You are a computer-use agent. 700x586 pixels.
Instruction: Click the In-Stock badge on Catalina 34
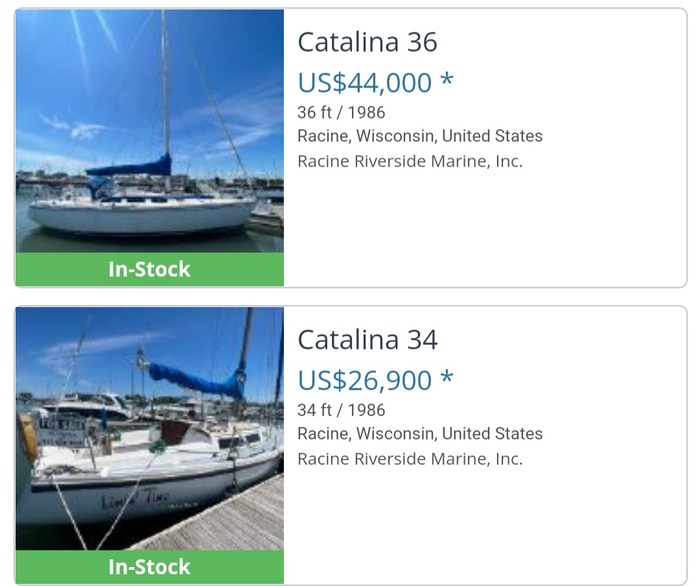click(x=149, y=567)
